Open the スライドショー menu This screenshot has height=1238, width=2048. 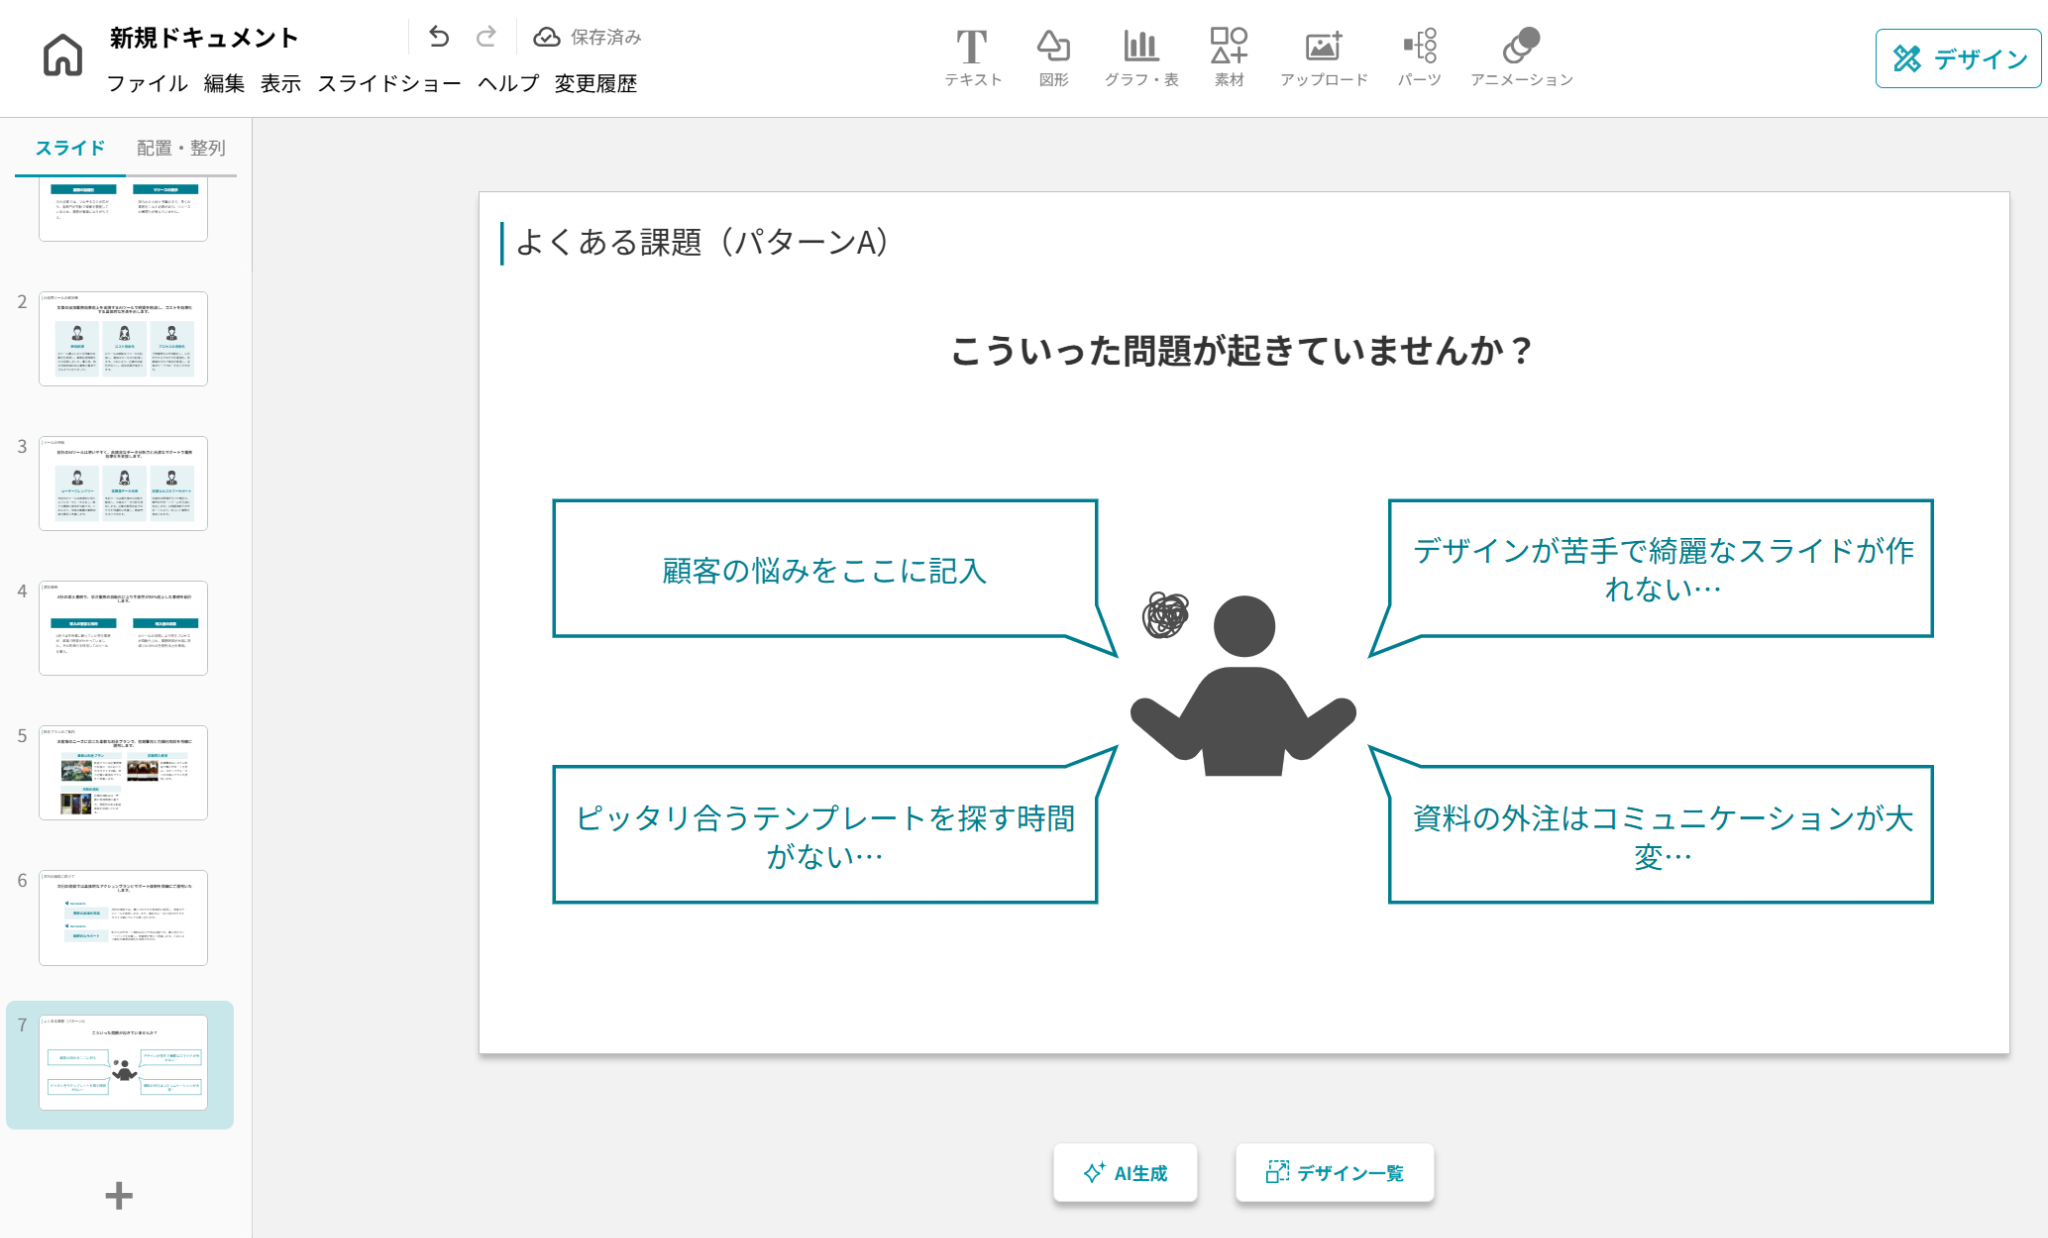[x=389, y=84]
